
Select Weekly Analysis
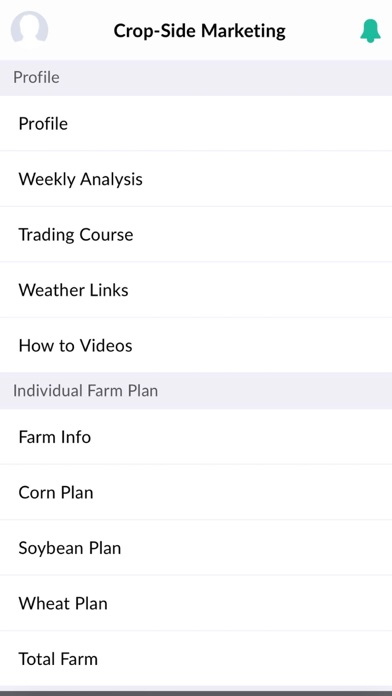pyautogui.click(x=196, y=179)
